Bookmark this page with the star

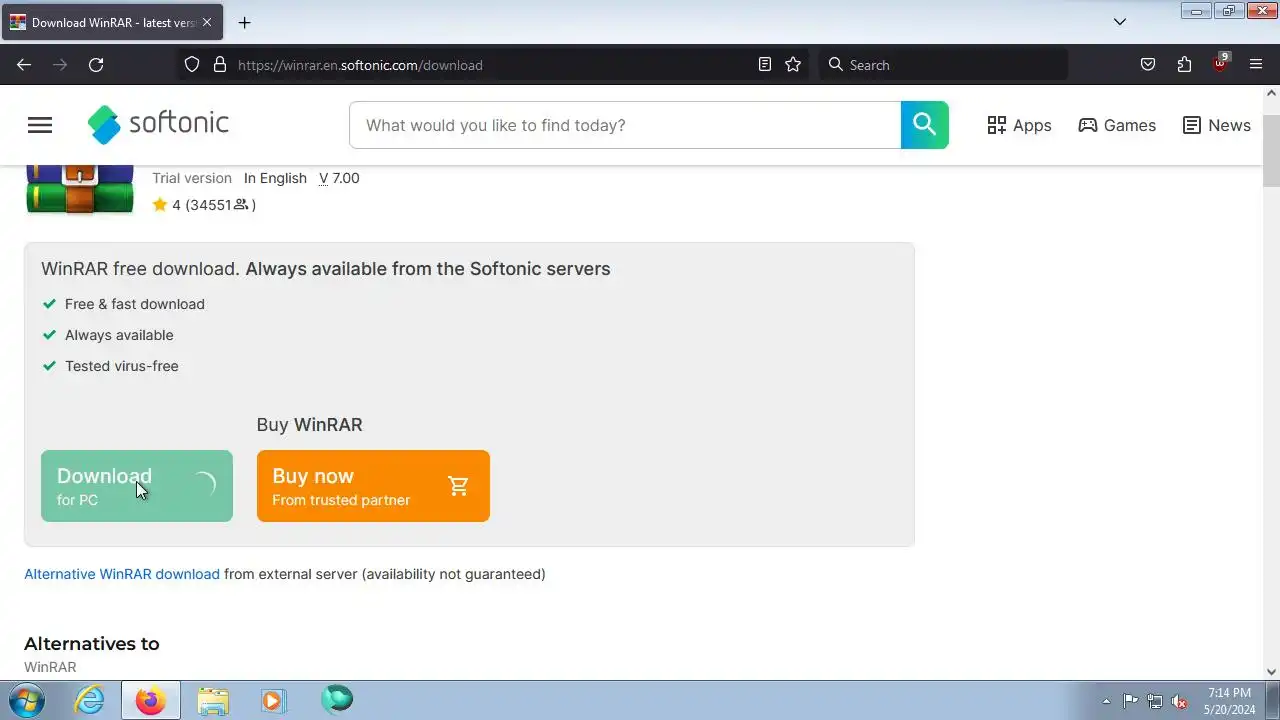point(793,65)
